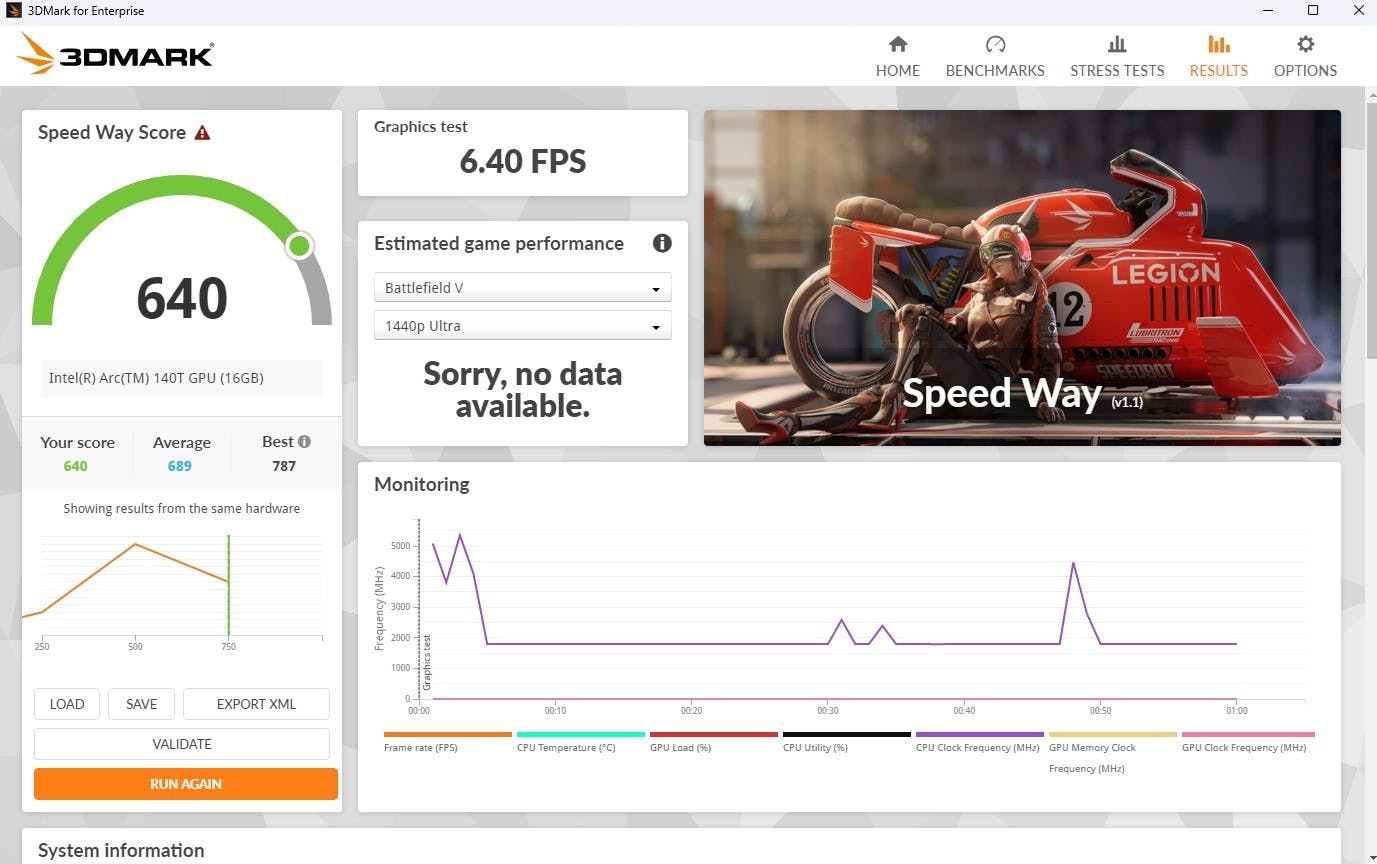Toggle CPU Utility (%) legend series
Screen dimensions: 1377x864
(846, 742)
